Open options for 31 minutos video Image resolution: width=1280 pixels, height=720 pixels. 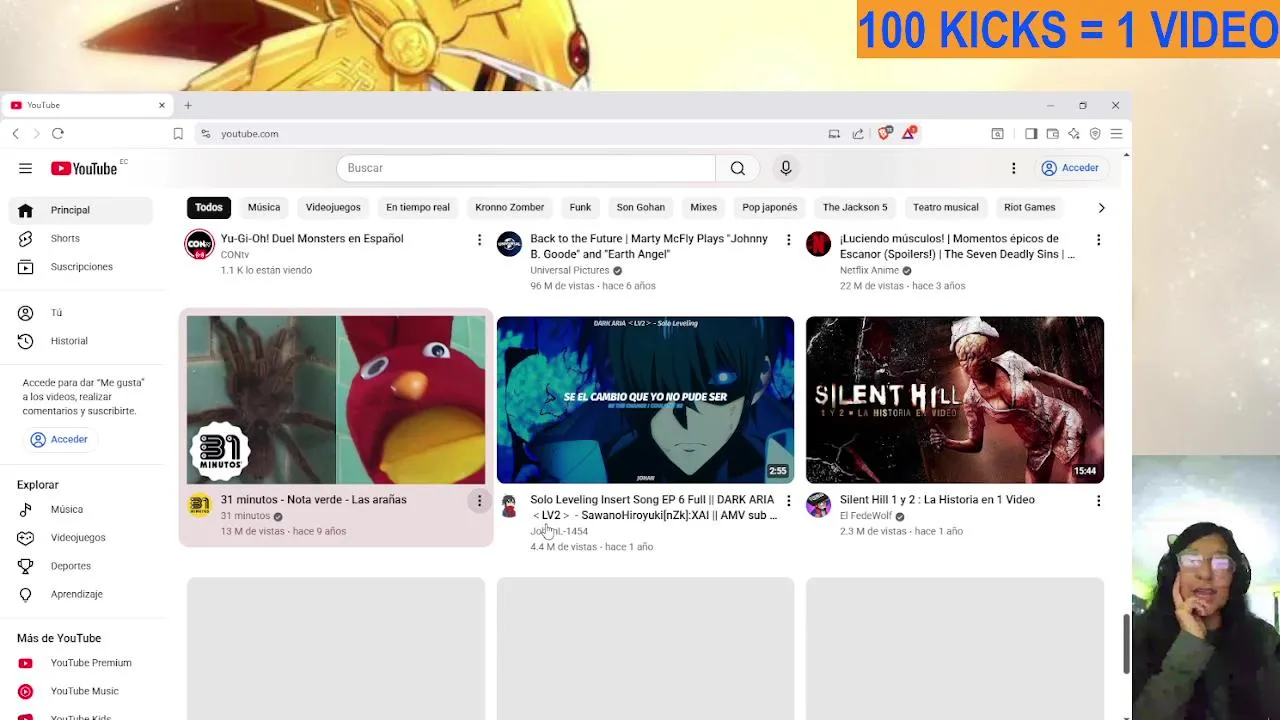click(479, 501)
